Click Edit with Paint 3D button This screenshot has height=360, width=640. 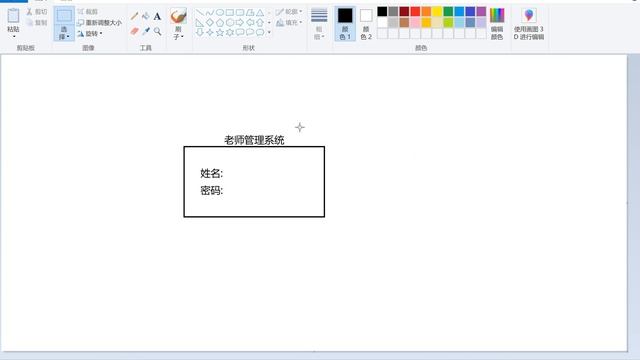[529, 24]
